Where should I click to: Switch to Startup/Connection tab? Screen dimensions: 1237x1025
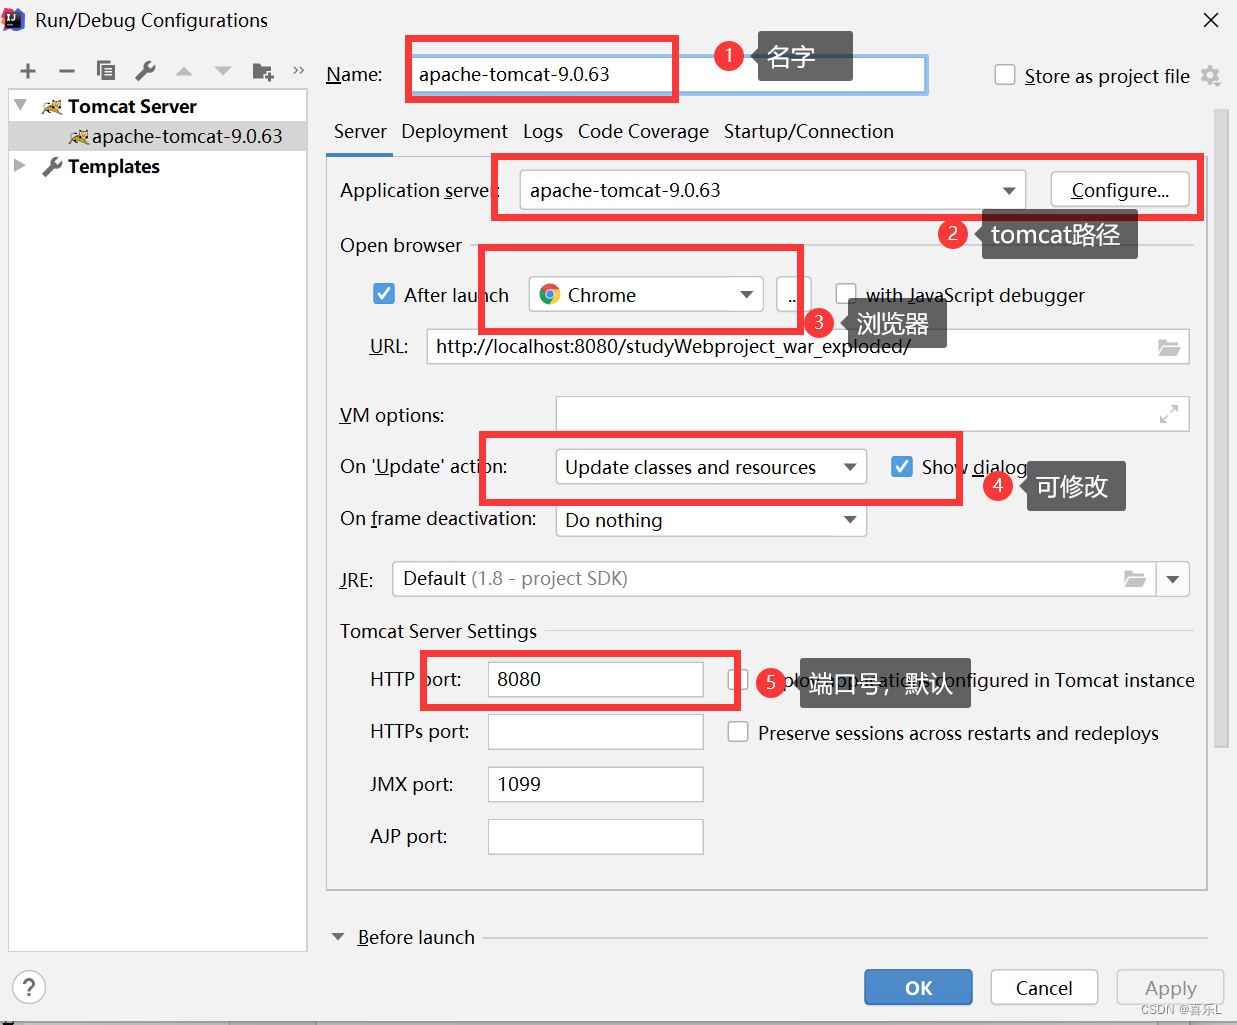click(809, 132)
